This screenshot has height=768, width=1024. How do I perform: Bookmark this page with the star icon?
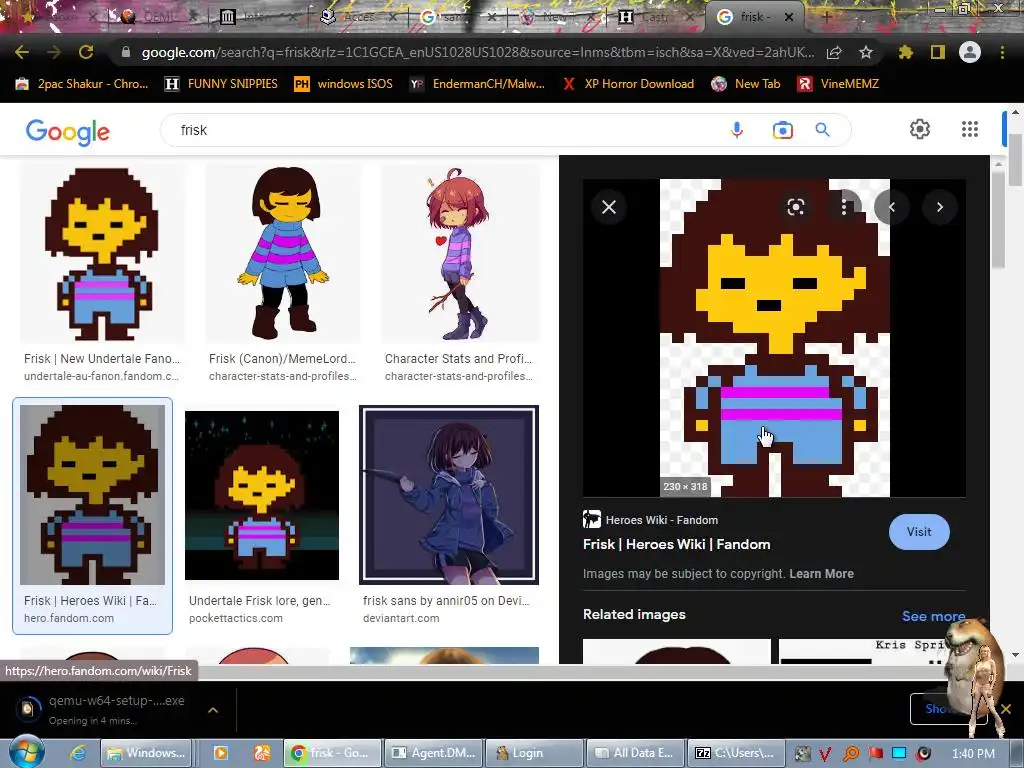pos(865,52)
